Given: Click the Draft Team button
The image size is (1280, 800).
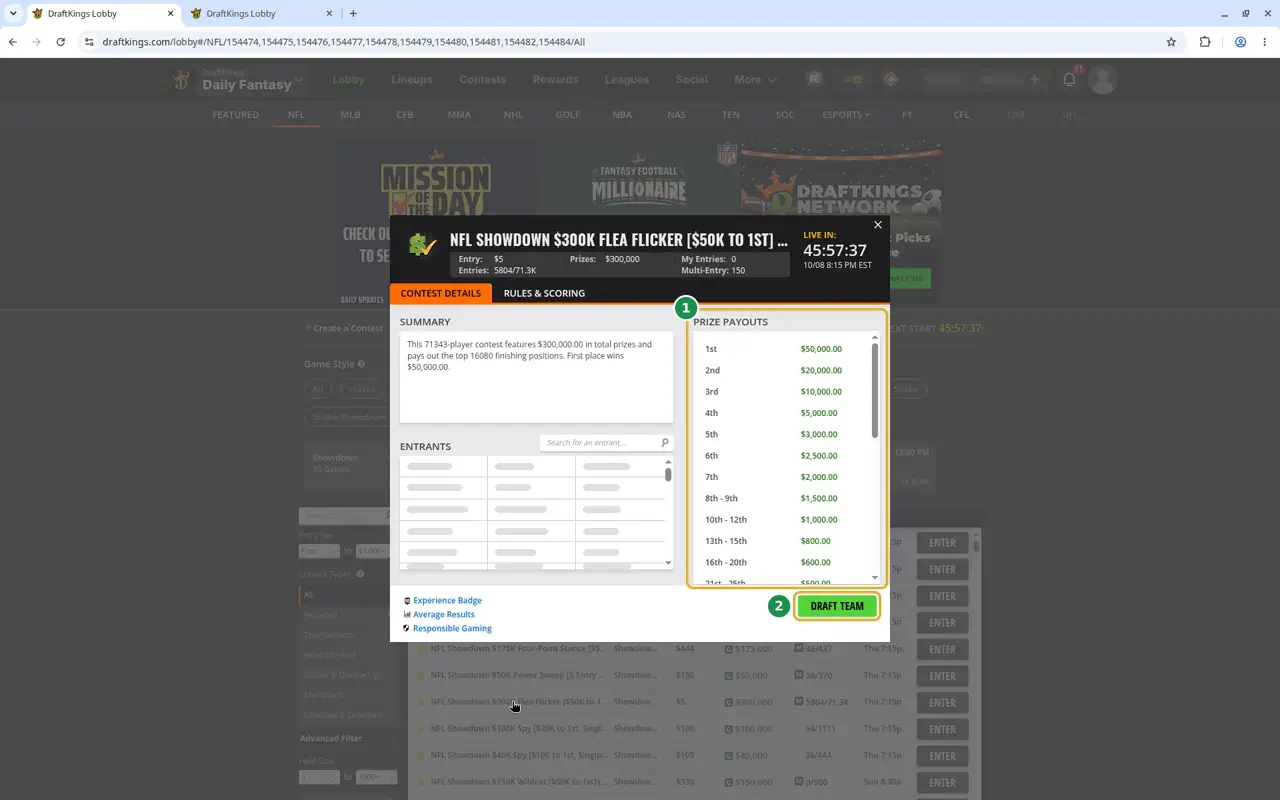Looking at the screenshot, I should pyautogui.click(x=837, y=606).
